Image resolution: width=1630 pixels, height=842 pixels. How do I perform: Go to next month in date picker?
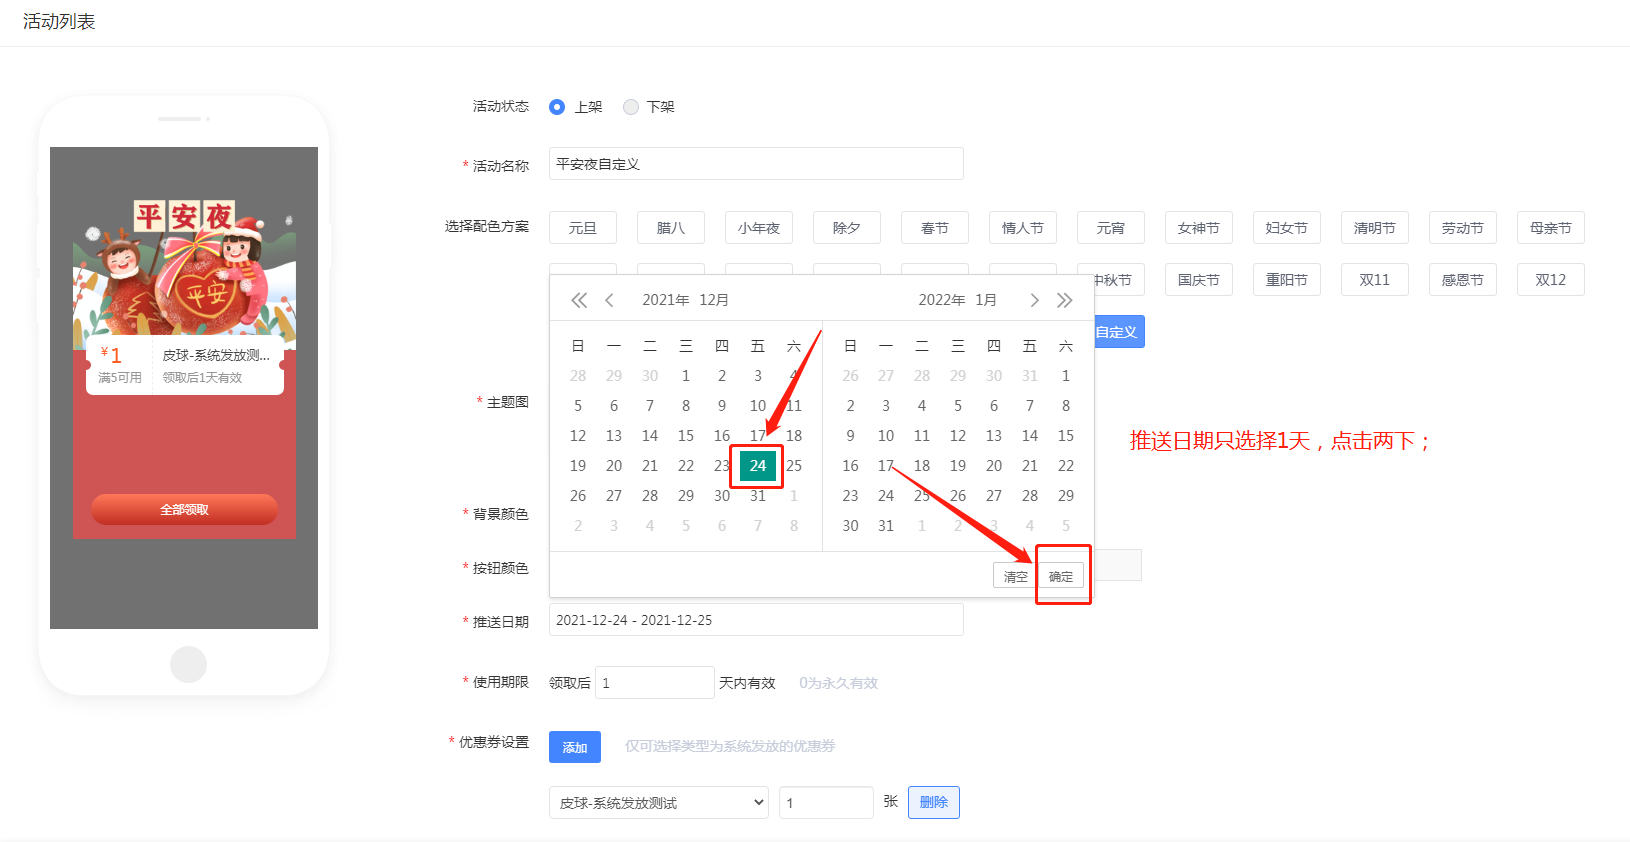pyautogui.click(x=1035, y=300)
